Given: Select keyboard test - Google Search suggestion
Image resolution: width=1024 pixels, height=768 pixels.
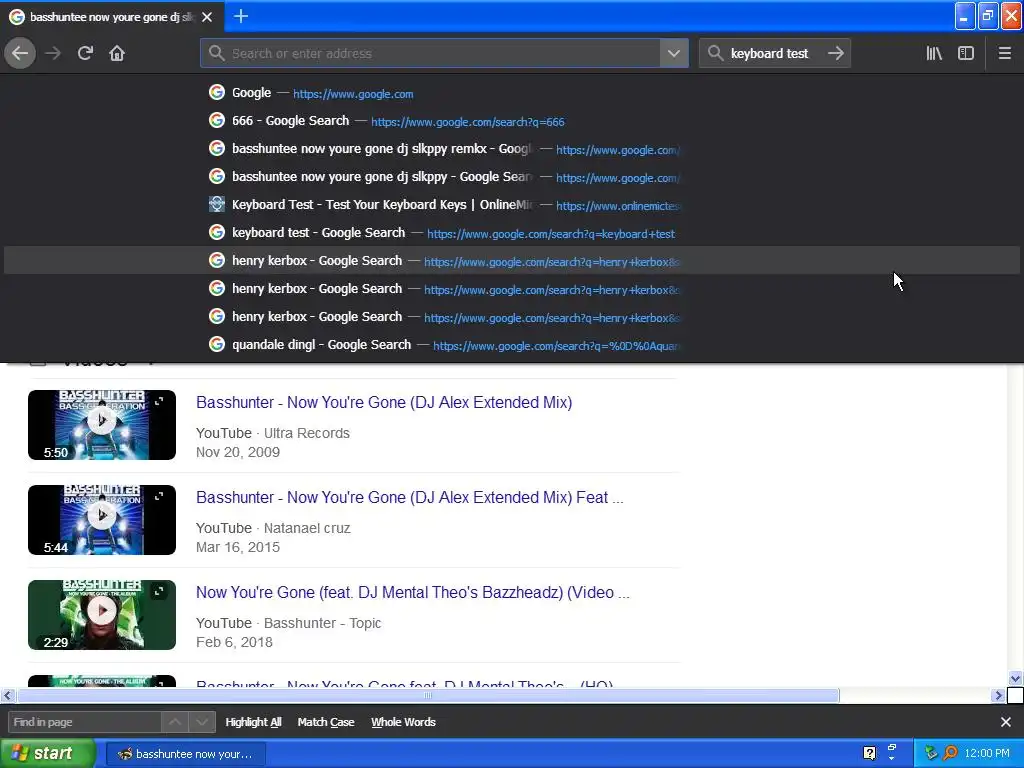Looking at the screenshot, I should 512,233.
